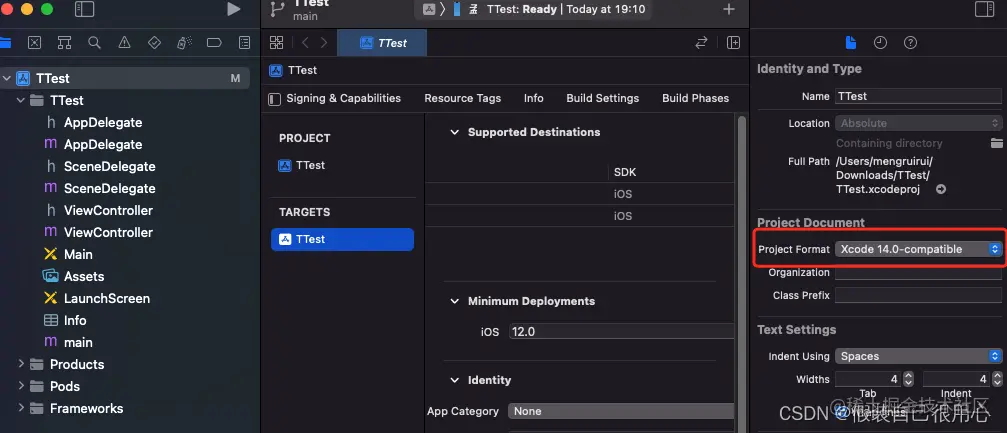
Task: Open the find navigator magnifier
Action: click(94, 43)
